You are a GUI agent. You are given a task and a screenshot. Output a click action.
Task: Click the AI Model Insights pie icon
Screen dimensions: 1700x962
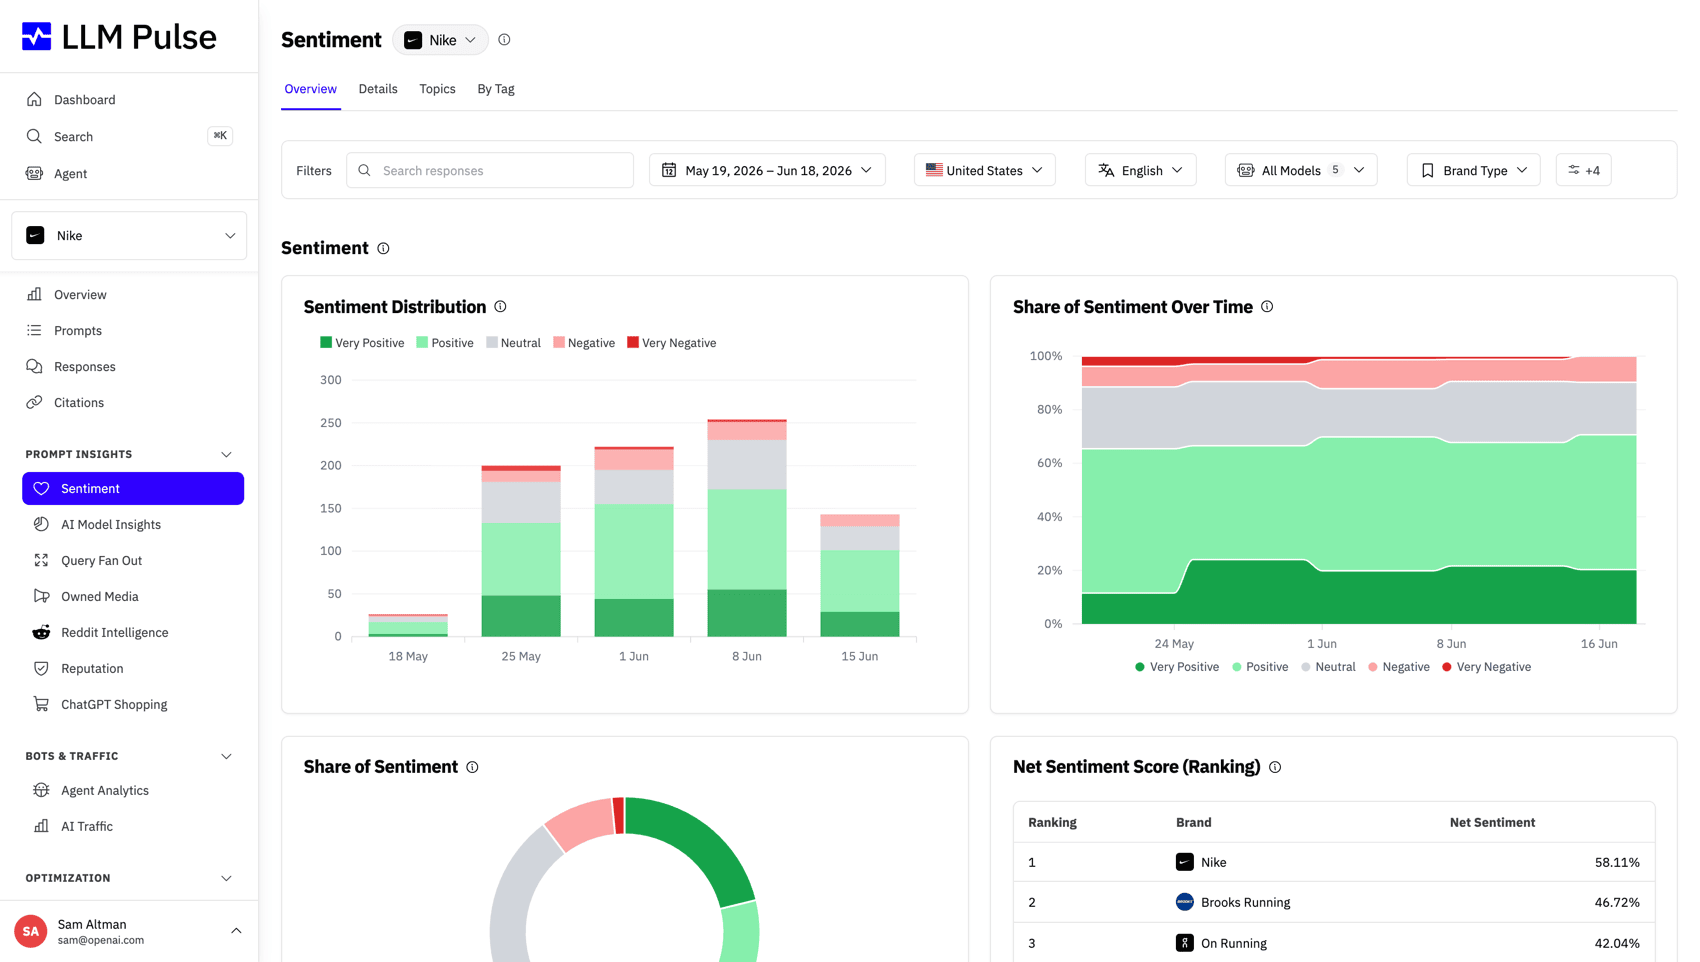[x=41, y=524]
